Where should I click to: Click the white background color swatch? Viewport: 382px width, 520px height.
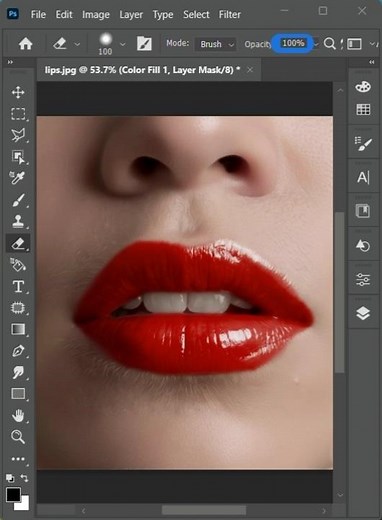point(24,504)
